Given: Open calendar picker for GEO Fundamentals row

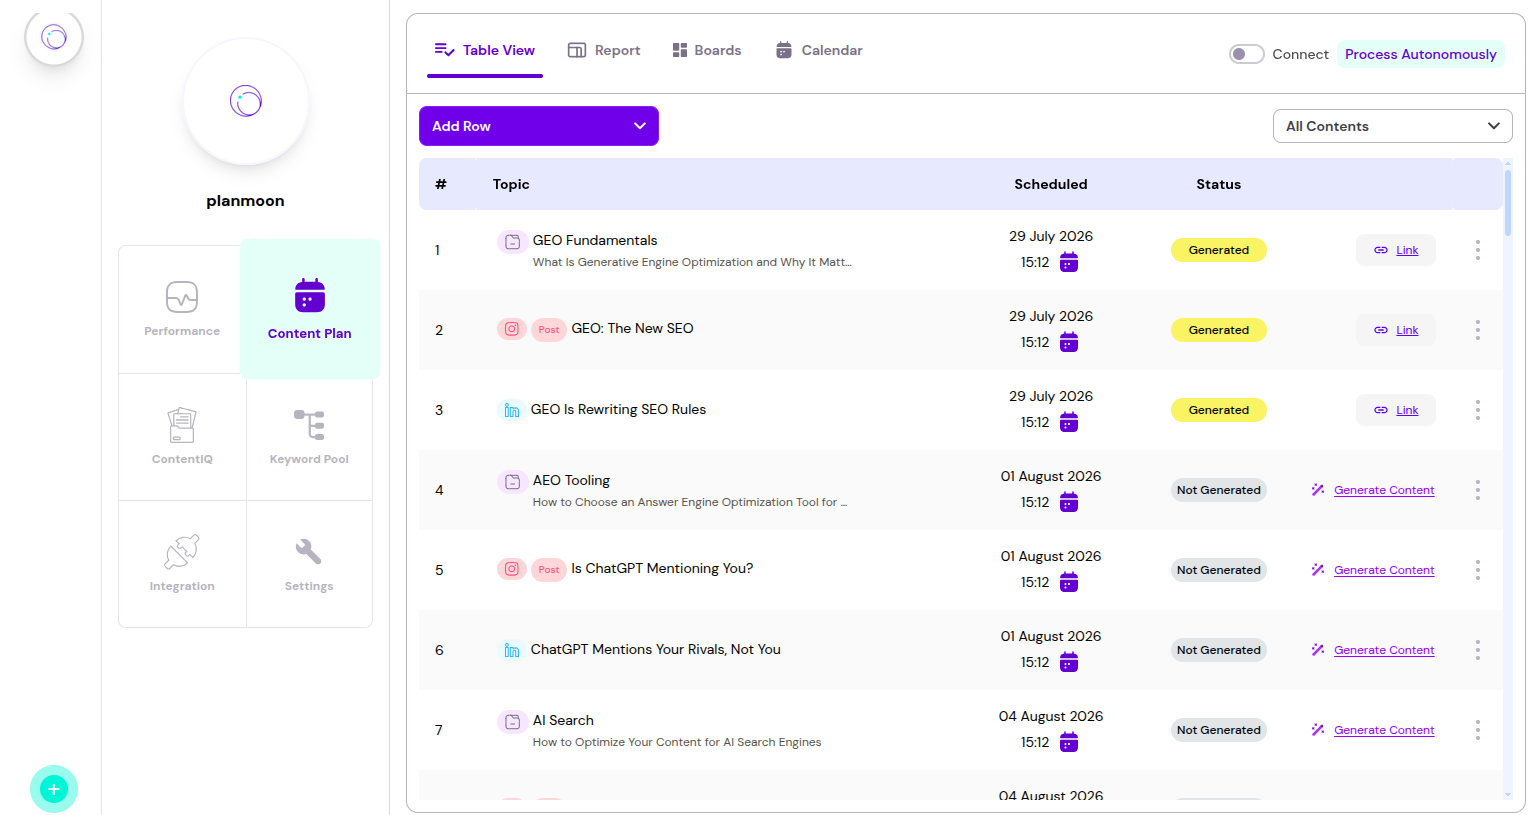Looking at the screenshot, I should pyautogui.click(x=1069, y=262).
